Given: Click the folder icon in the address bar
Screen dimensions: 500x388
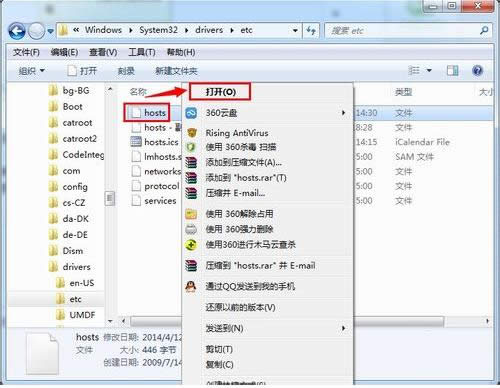Looking at the screenshot, I should [x=63, y=30].
